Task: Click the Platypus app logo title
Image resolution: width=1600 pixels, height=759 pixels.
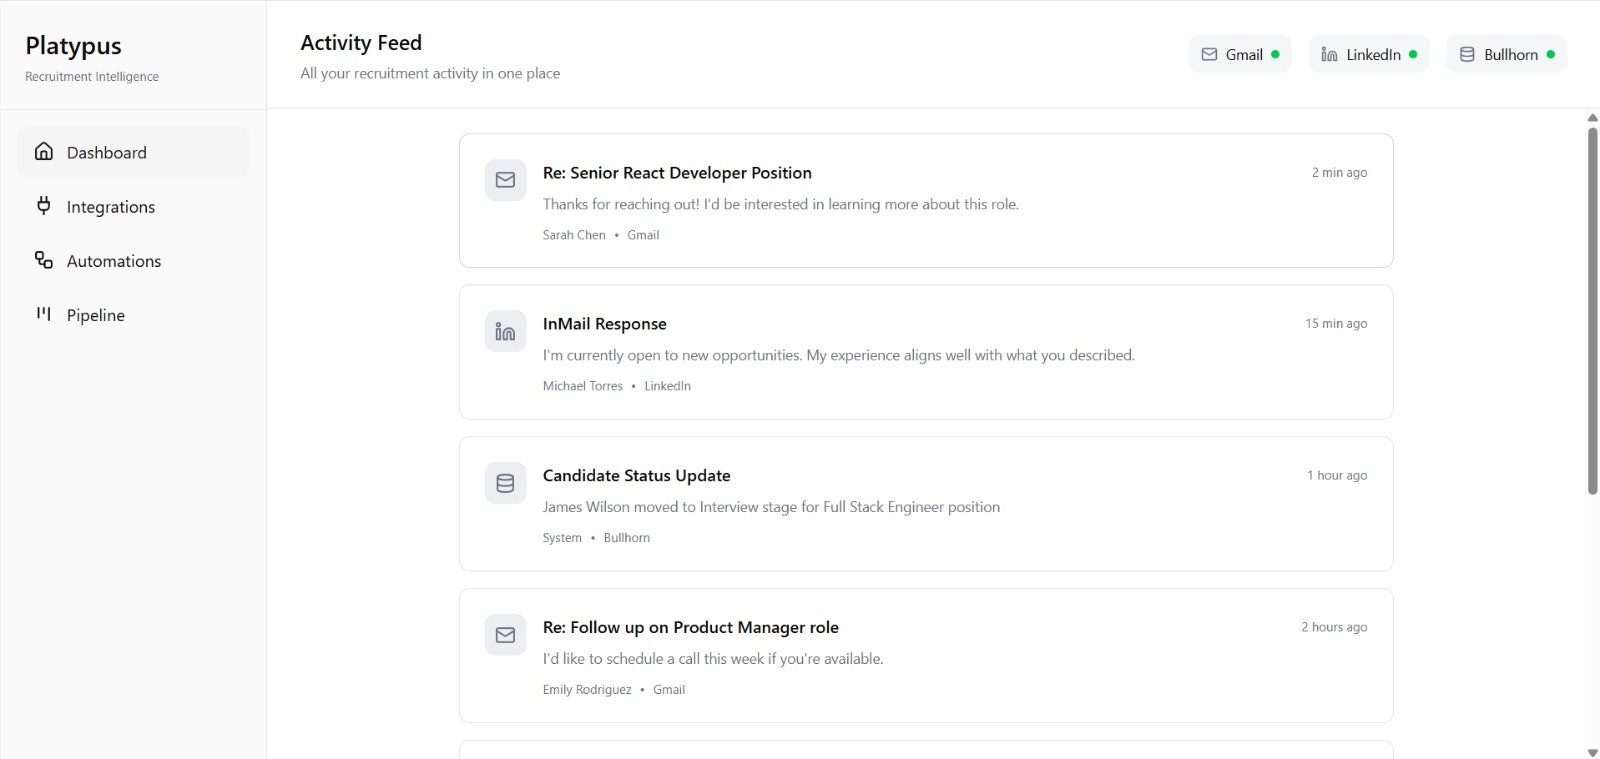Action: tap(73, 46)
